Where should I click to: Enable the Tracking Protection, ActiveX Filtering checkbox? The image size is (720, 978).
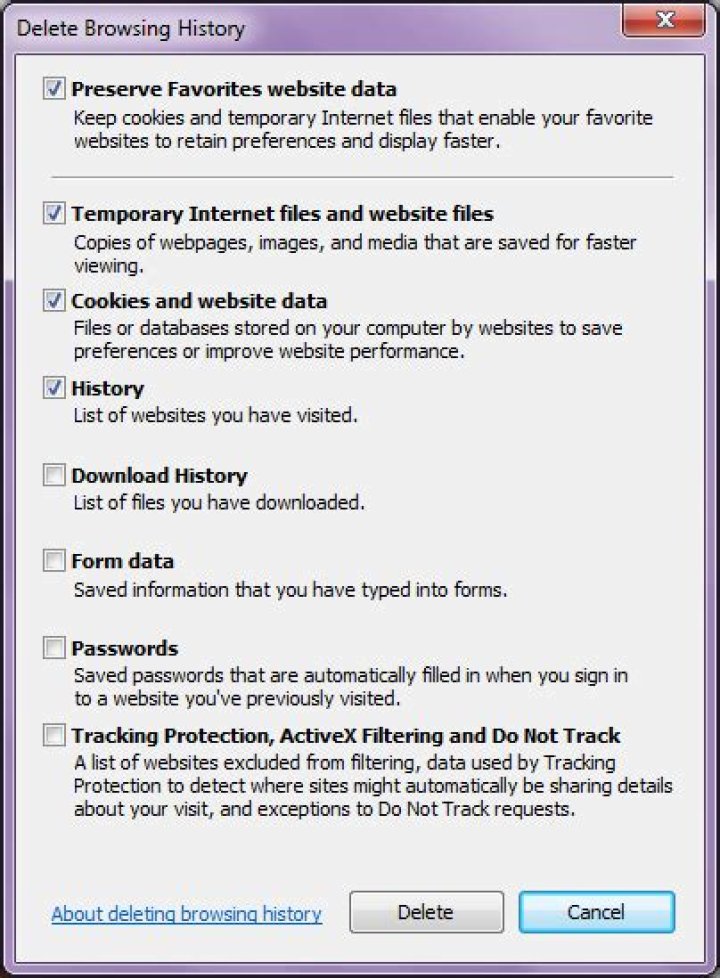[x=55, y=736]
